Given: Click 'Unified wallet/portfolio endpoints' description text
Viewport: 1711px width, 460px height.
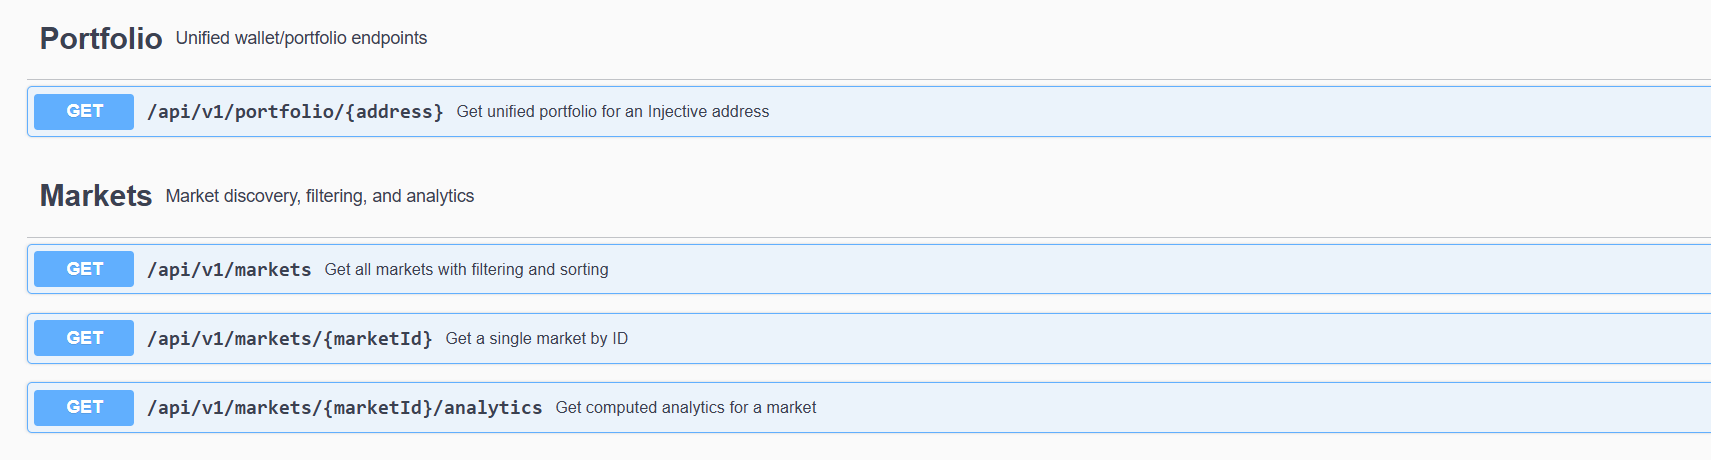Looking at the screenshot, I should [x=301, y=38].
